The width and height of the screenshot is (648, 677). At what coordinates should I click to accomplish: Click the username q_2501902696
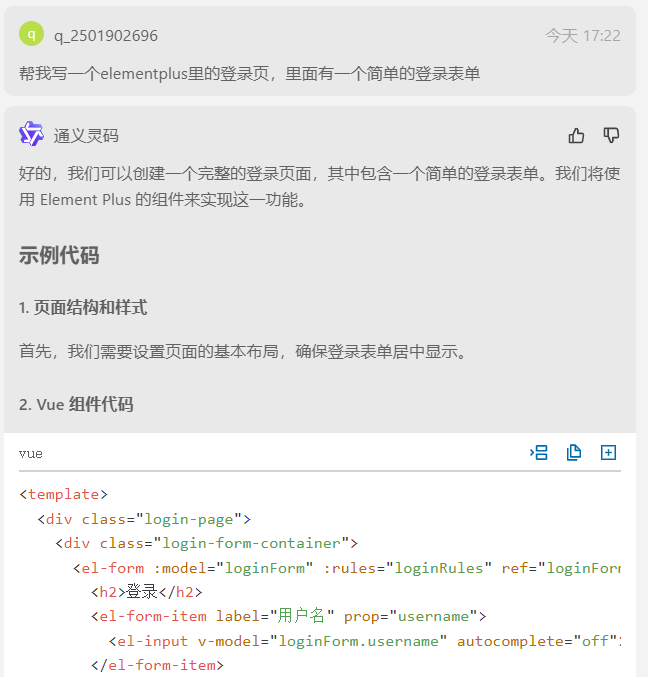point(106,35)
